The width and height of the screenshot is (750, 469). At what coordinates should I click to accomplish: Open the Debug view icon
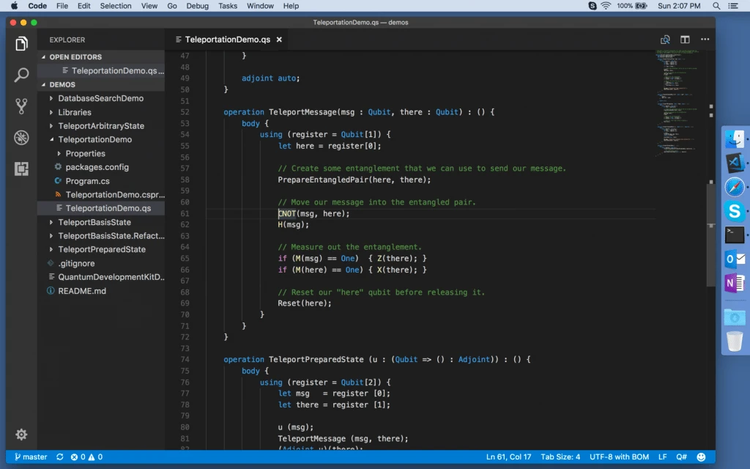[21, 137]
